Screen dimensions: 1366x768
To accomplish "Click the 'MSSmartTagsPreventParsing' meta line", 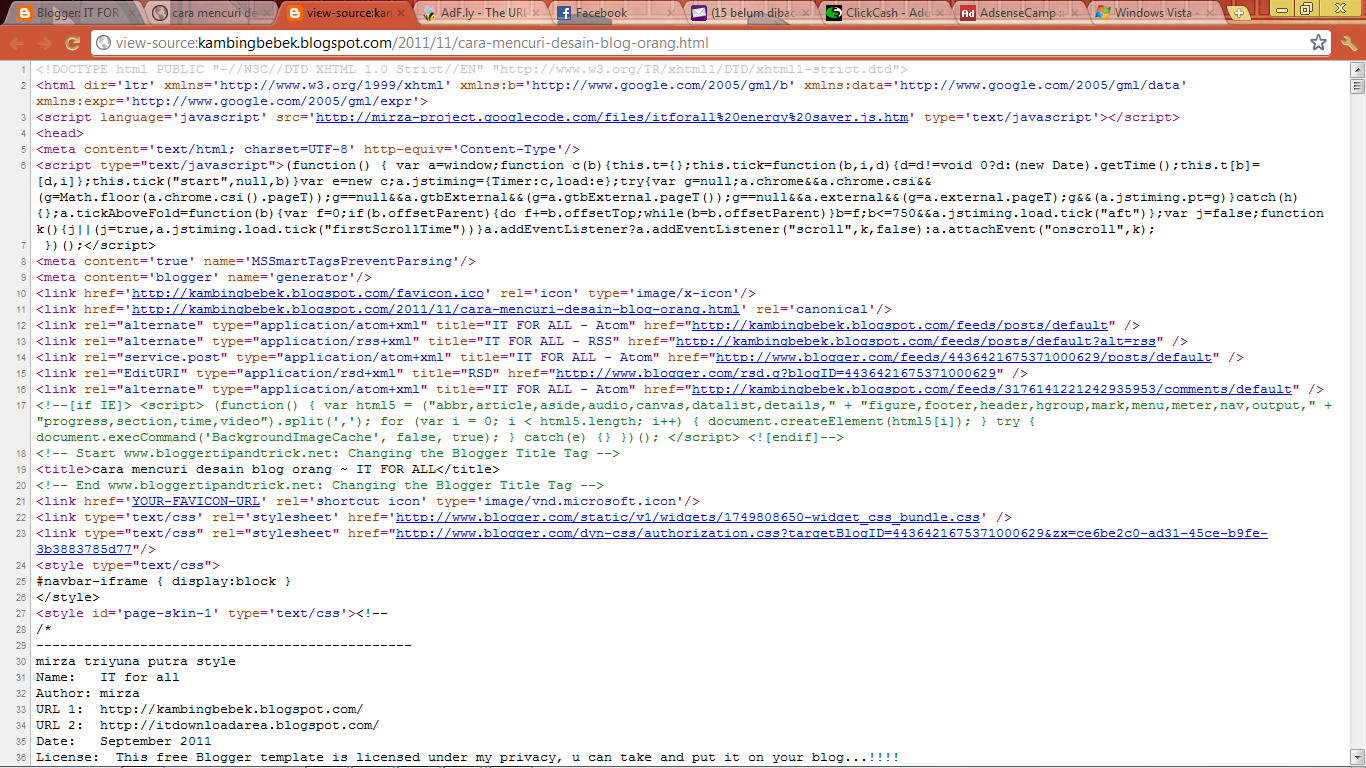I will [x=256, y=261].
